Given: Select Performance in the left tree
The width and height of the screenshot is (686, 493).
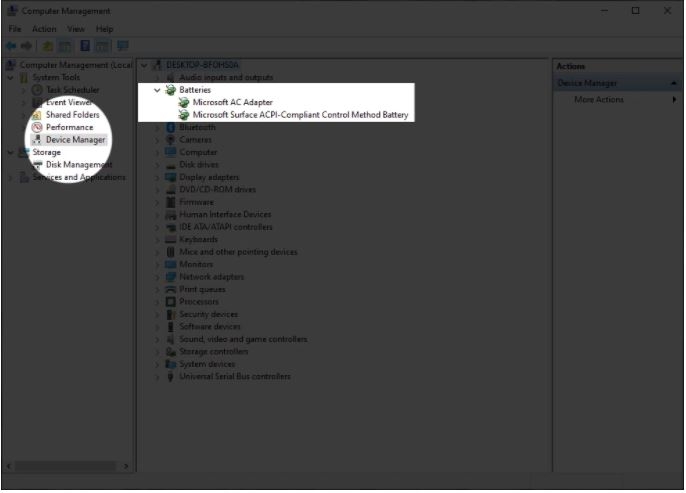Looking at the screenshot, I should click(x=70, y=127).
